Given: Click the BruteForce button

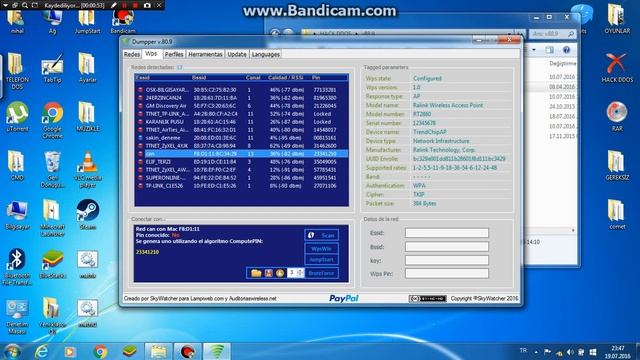Looking at the screenshot, I should (x=321, y=273).
